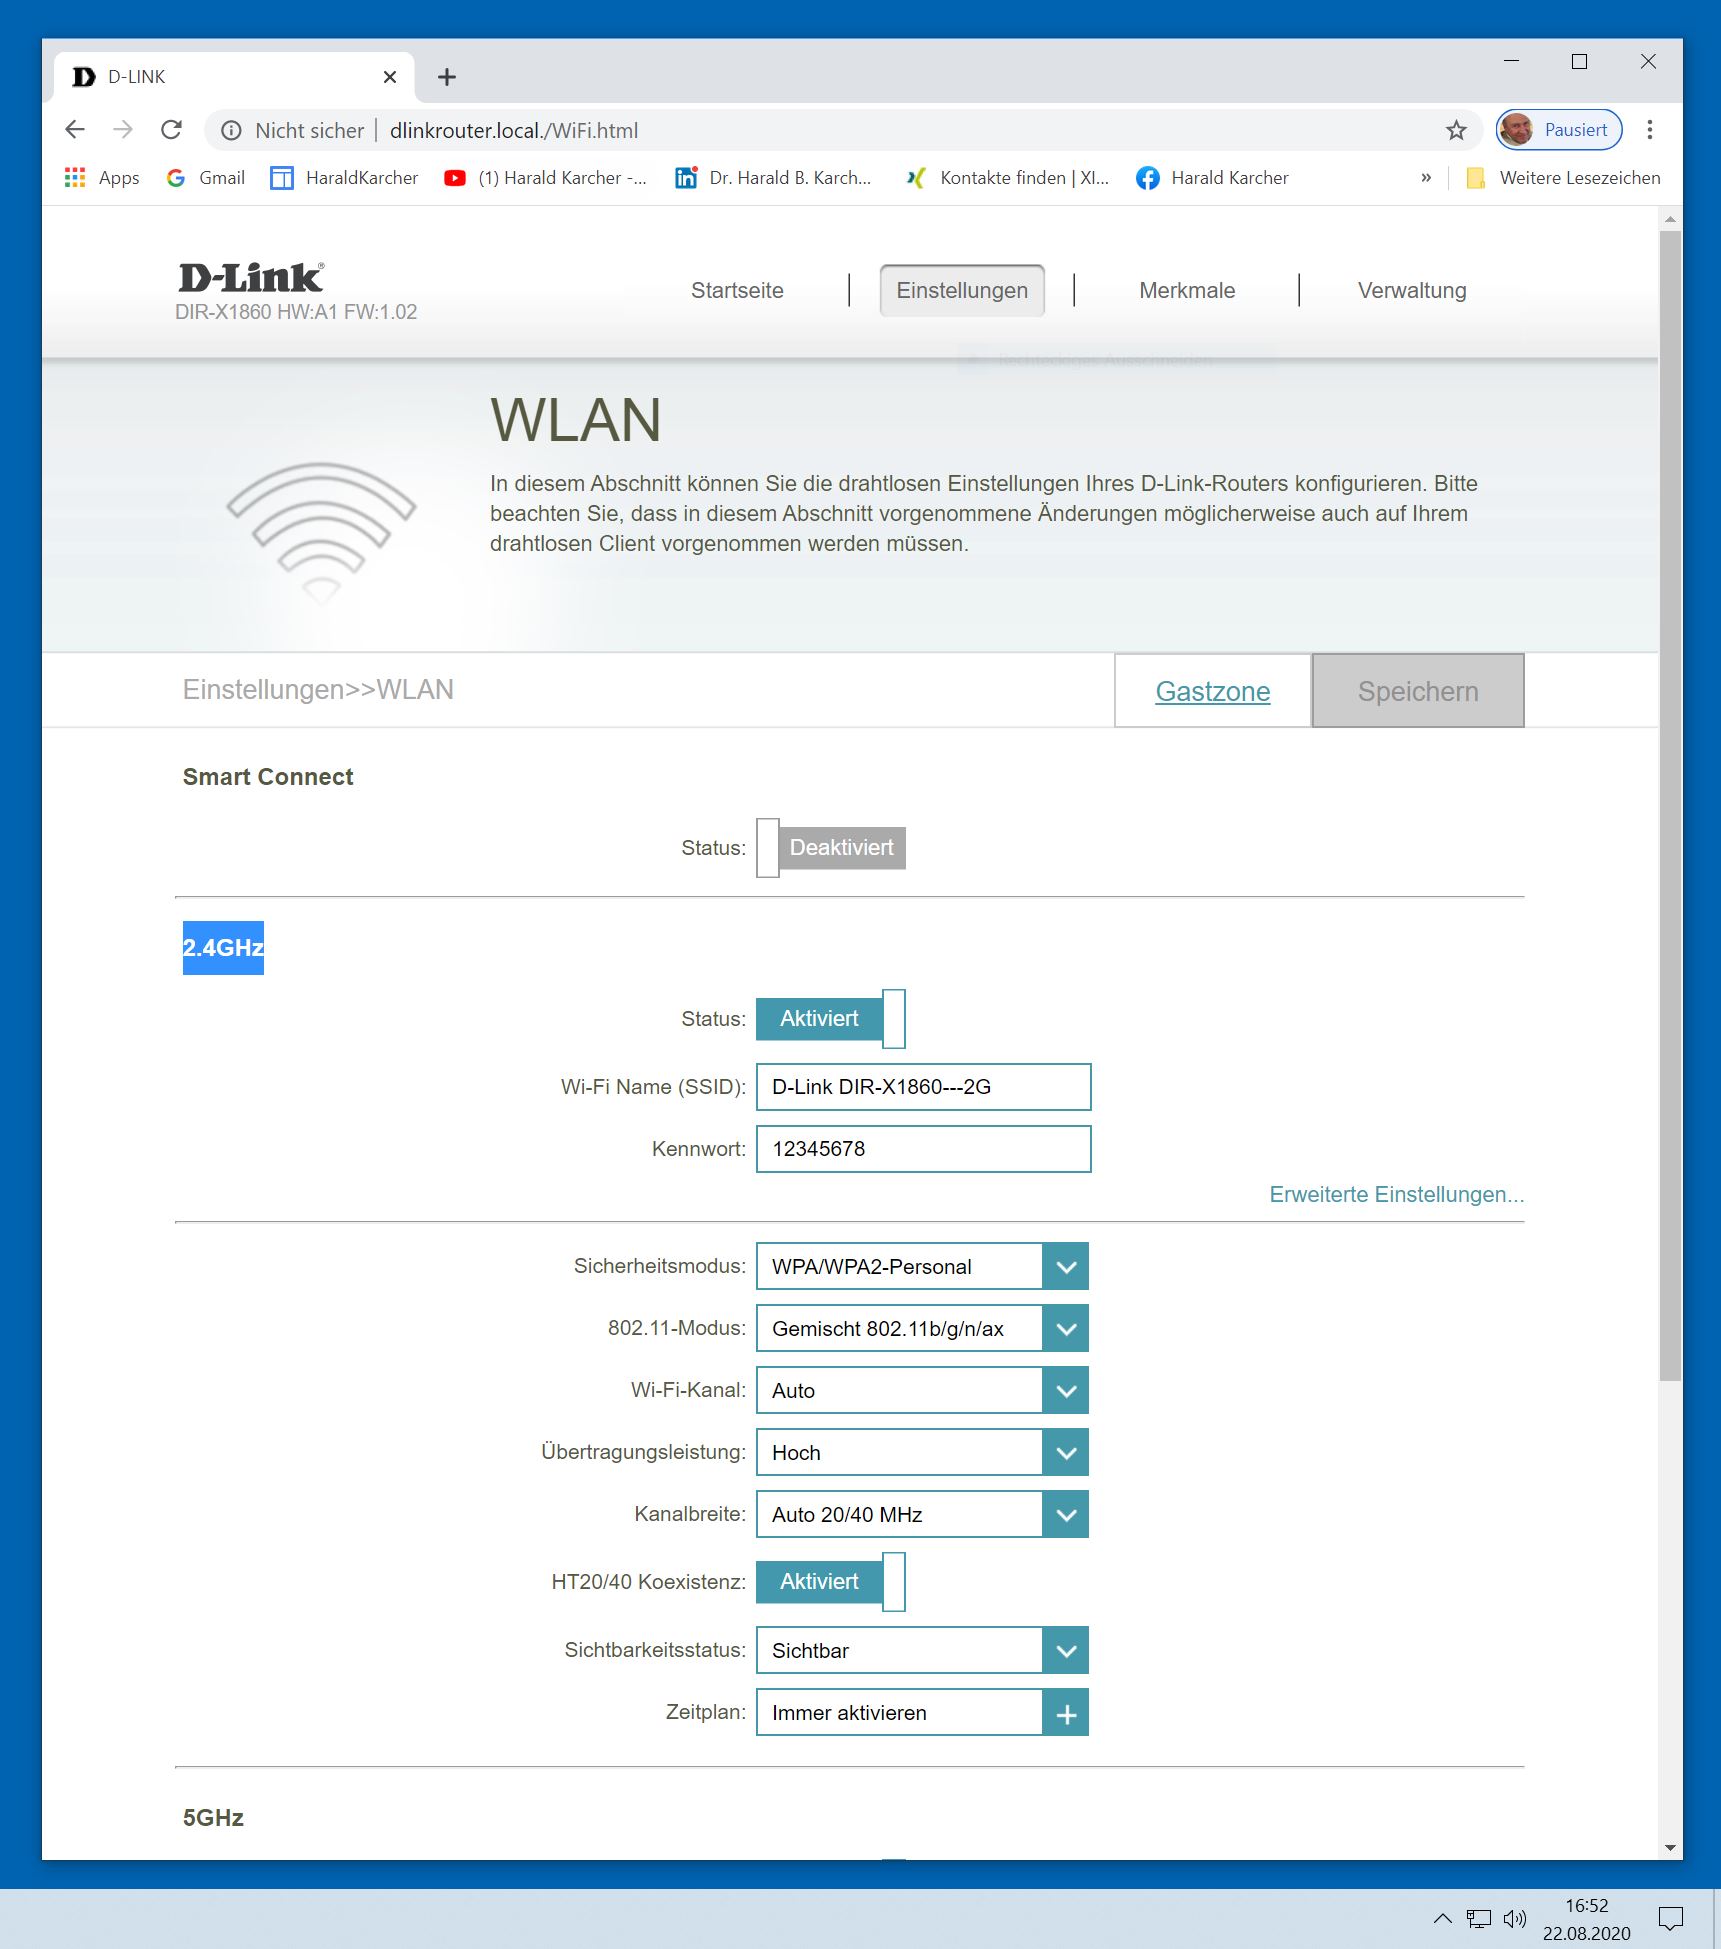This screenshot has height=1949, width=1721.
Task: Click the Einstellungen>>WLAN breadcrumb text
Action: [318, 690]
